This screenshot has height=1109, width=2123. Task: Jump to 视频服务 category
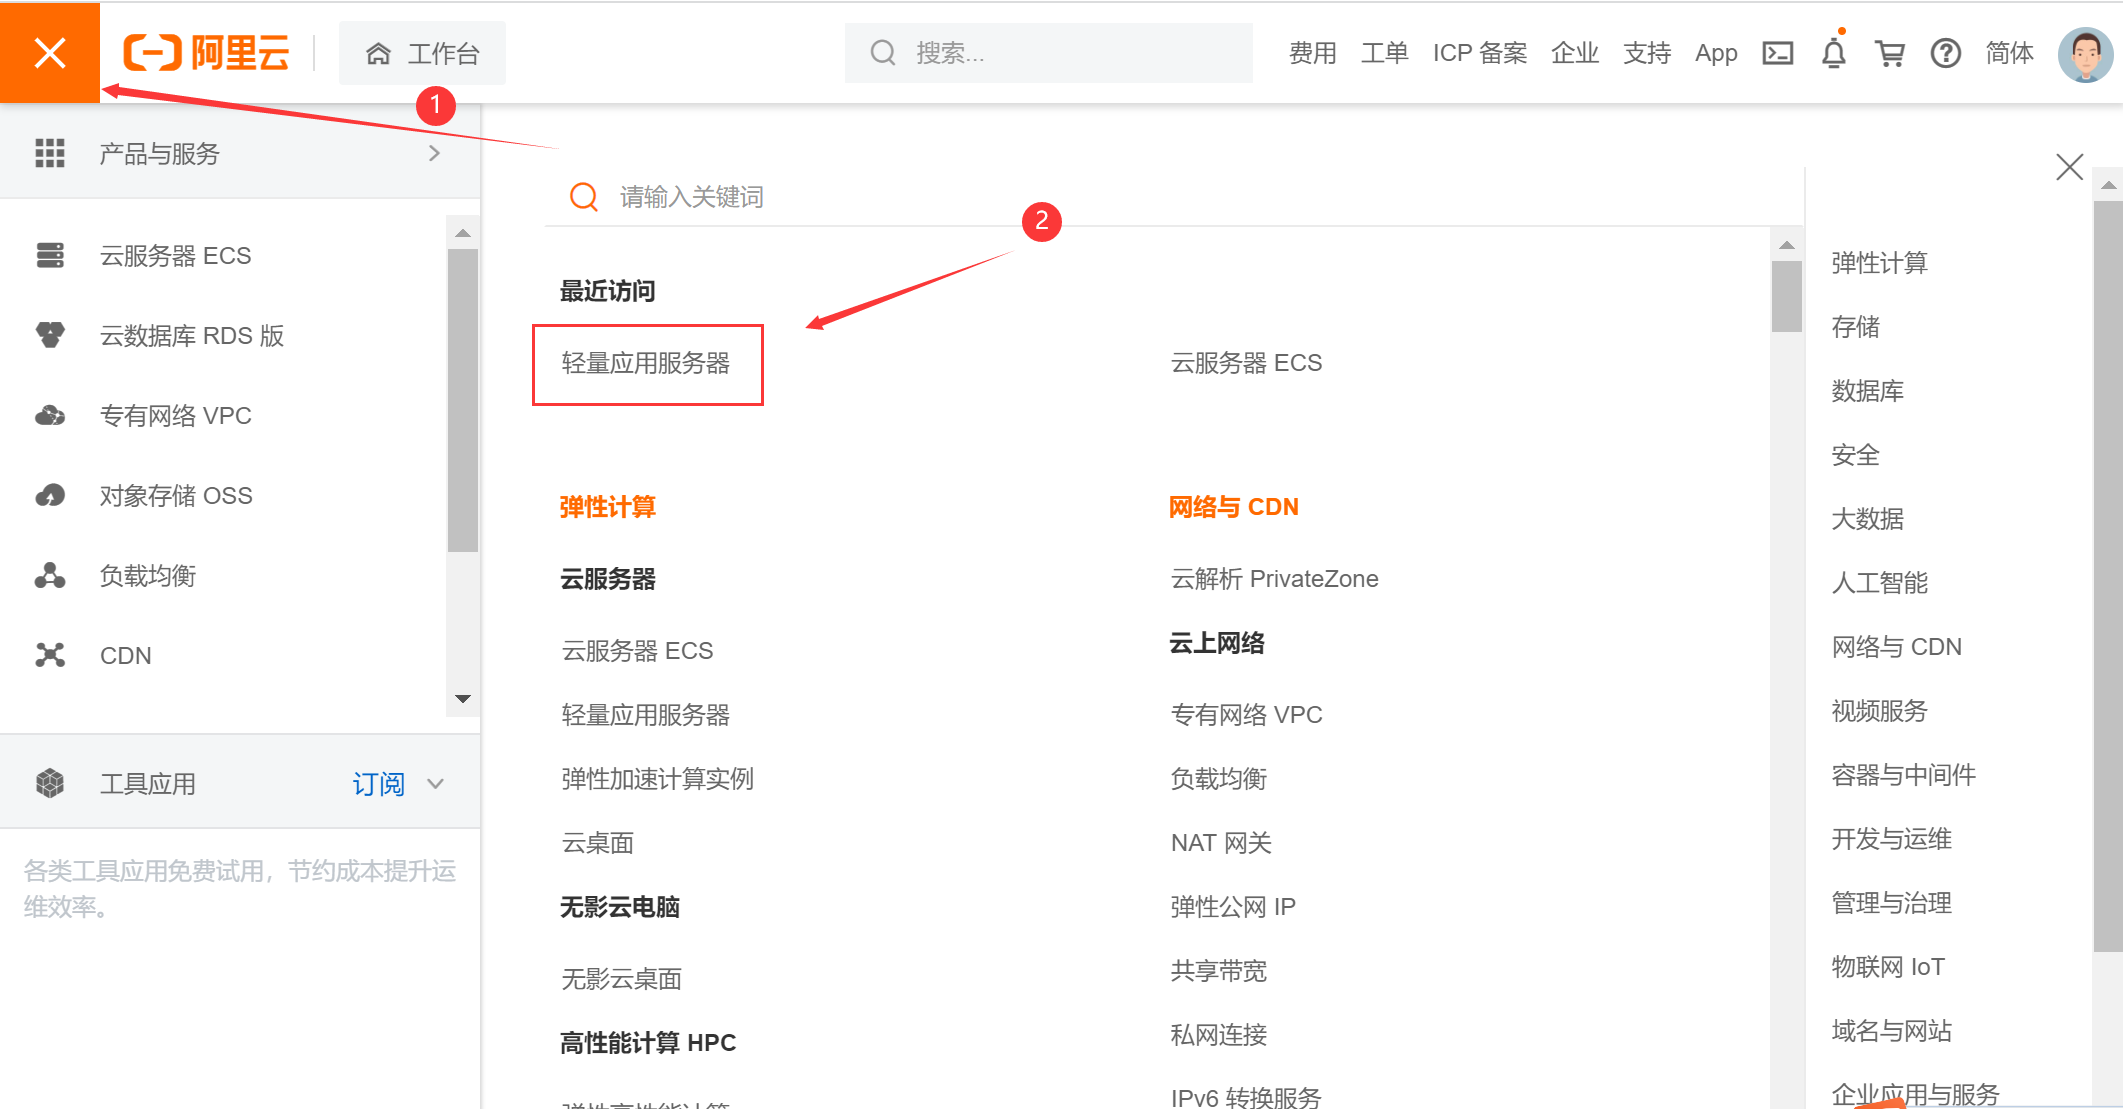tap(1879, 711)
